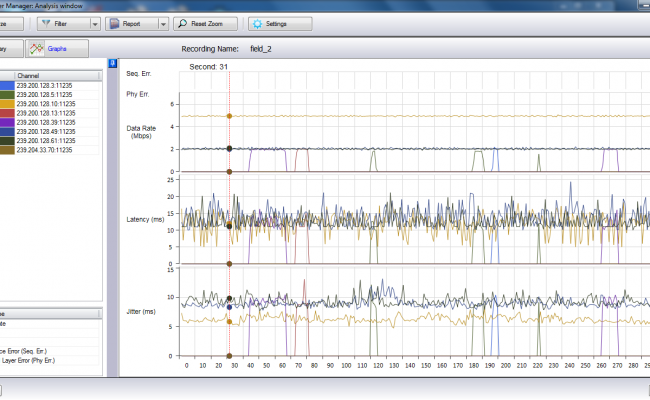The image size is (650, 400).
Task: Open the Filter button
Action: (64, 24)
